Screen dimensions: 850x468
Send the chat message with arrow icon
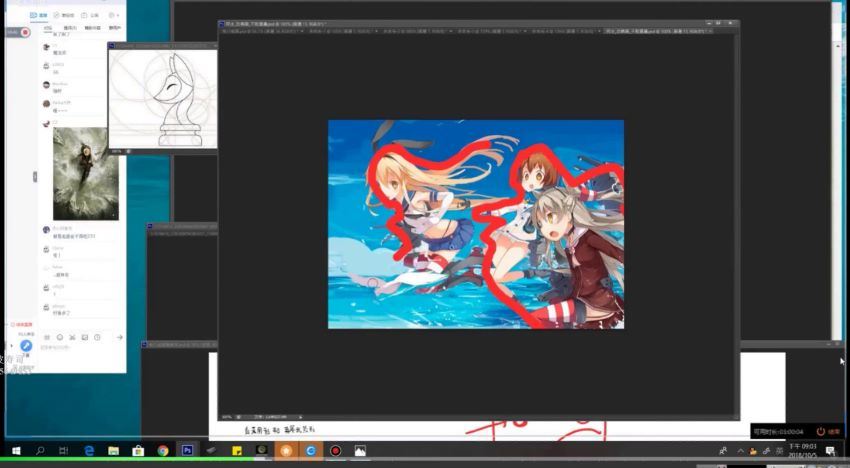coord(119,337)
